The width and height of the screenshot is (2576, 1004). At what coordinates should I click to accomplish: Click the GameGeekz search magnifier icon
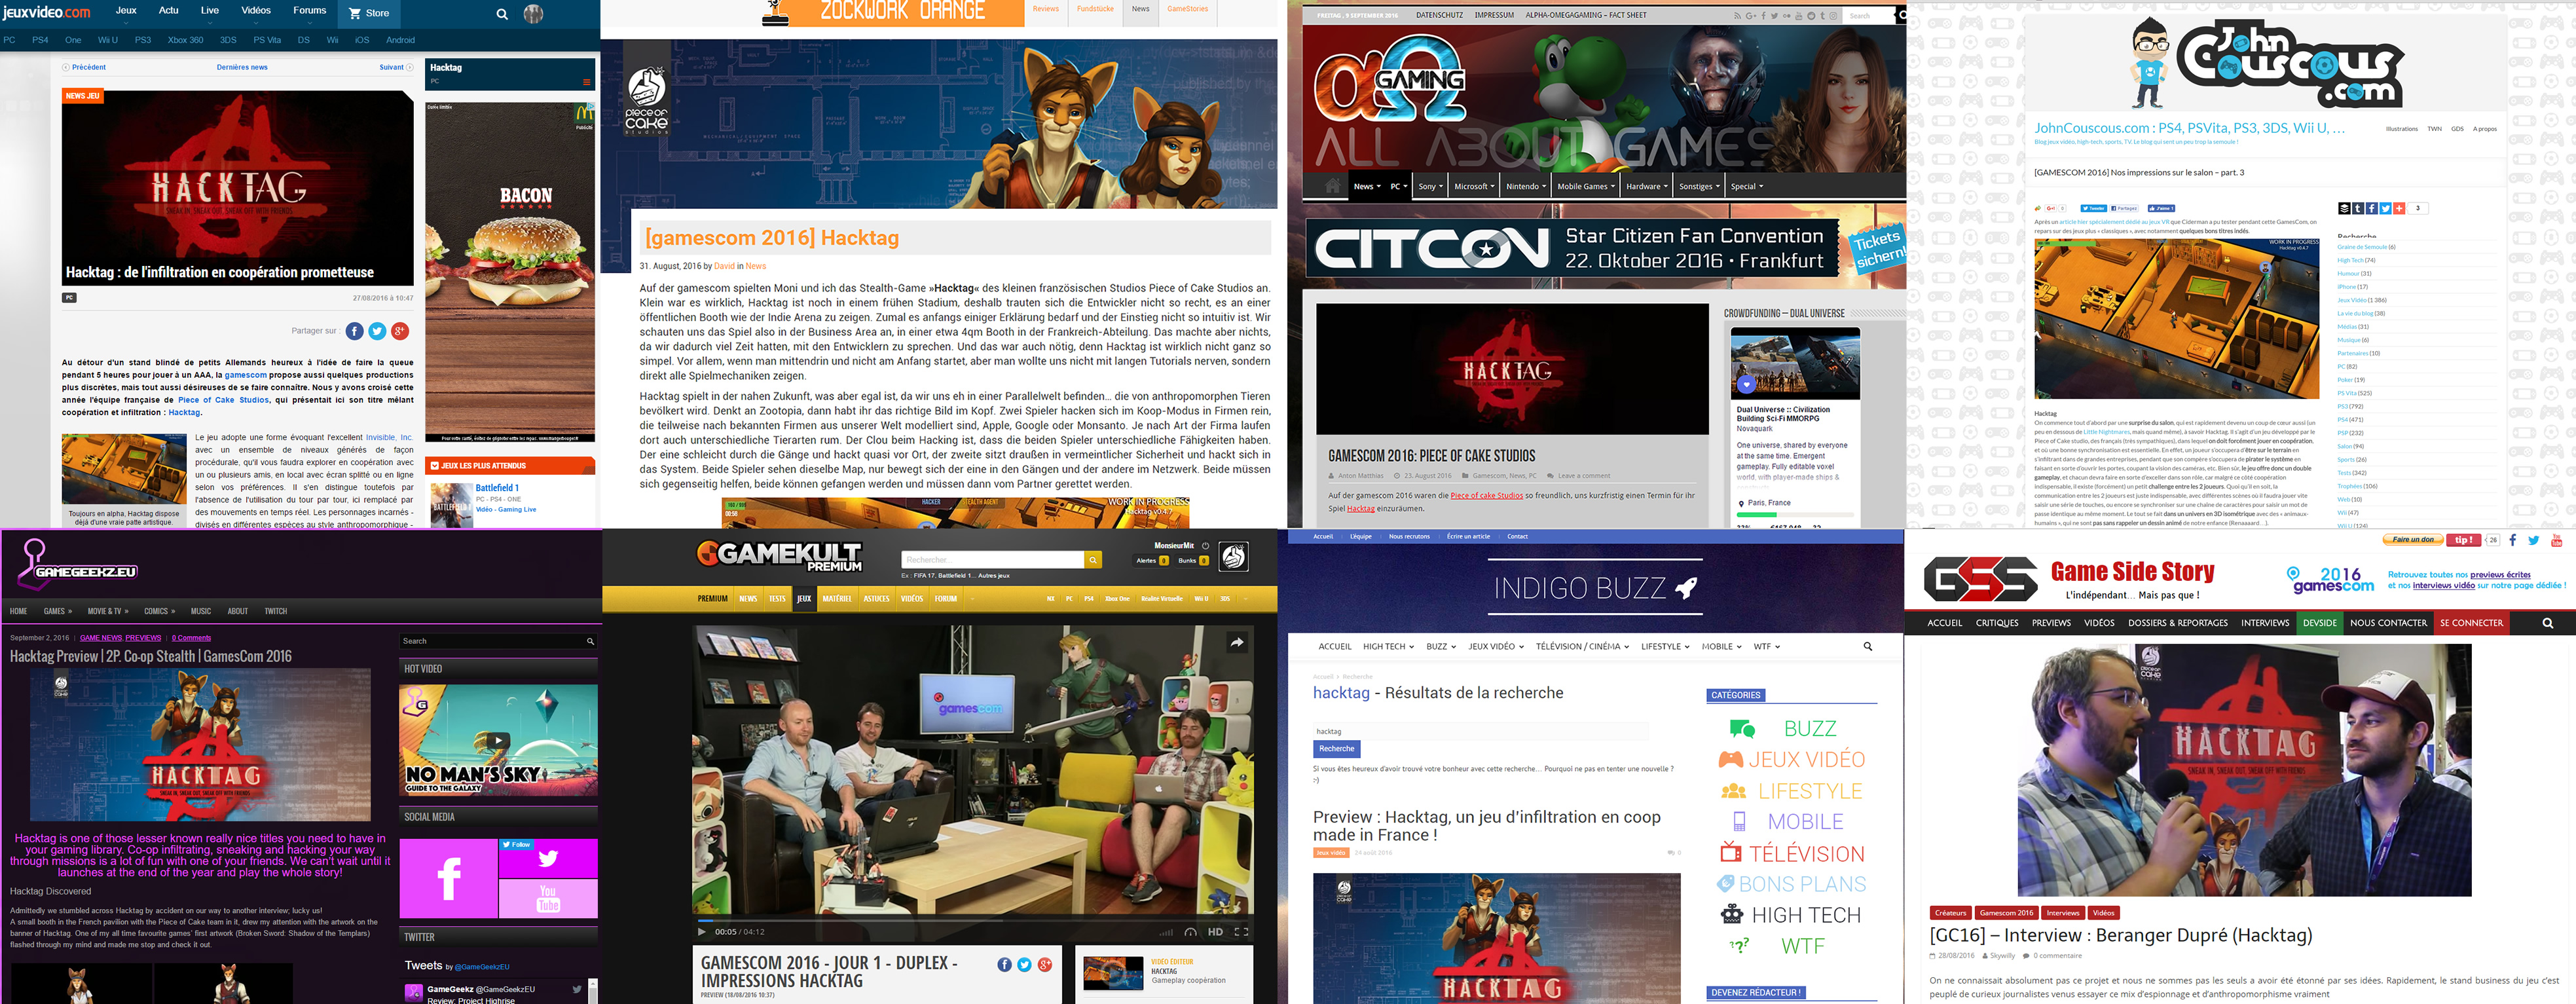[x=590, y=641]
